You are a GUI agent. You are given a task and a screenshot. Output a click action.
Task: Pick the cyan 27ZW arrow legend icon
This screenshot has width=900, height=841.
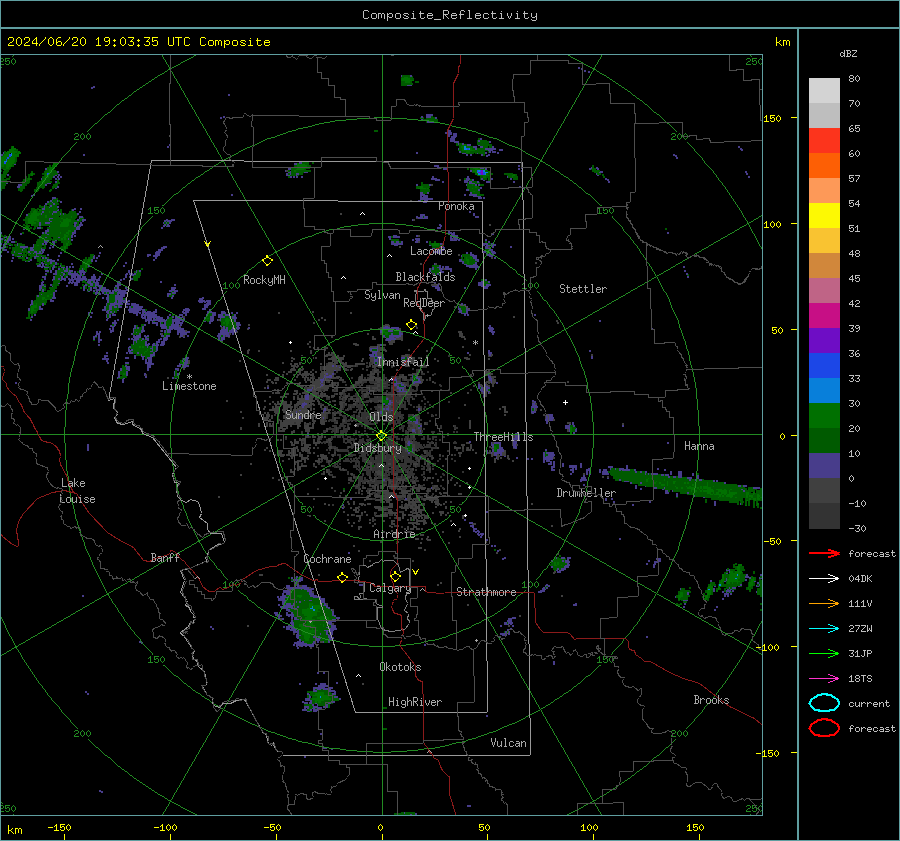point(824,629)
